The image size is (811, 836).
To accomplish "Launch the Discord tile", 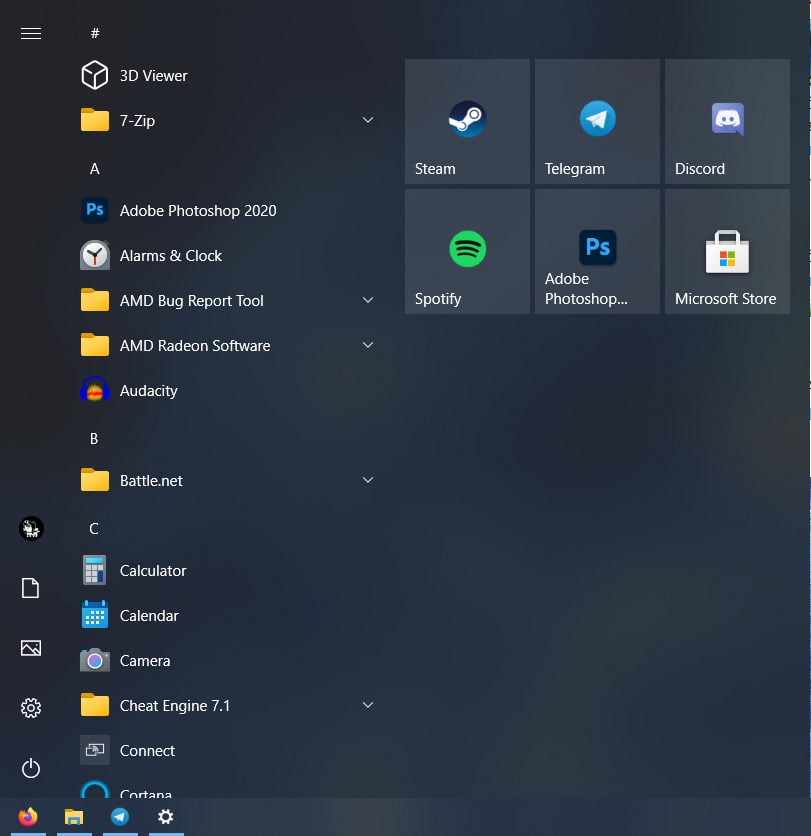I will (727, 122).
